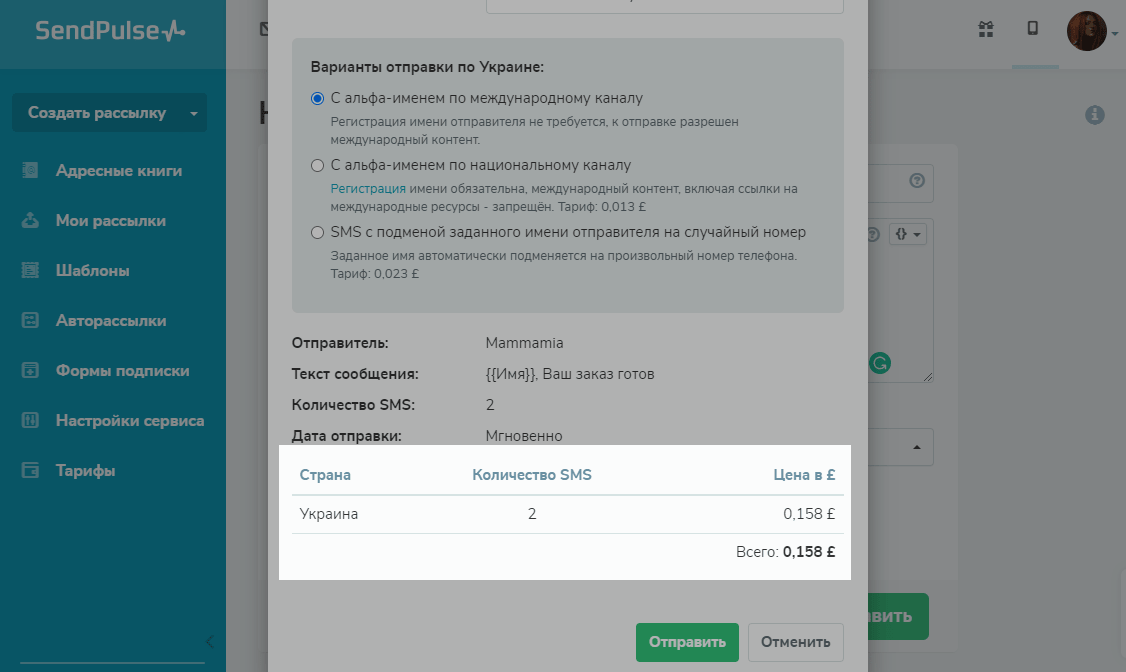Open the gift icon in header
This screenshot has height=672, width=1126.
coord(985,30)
